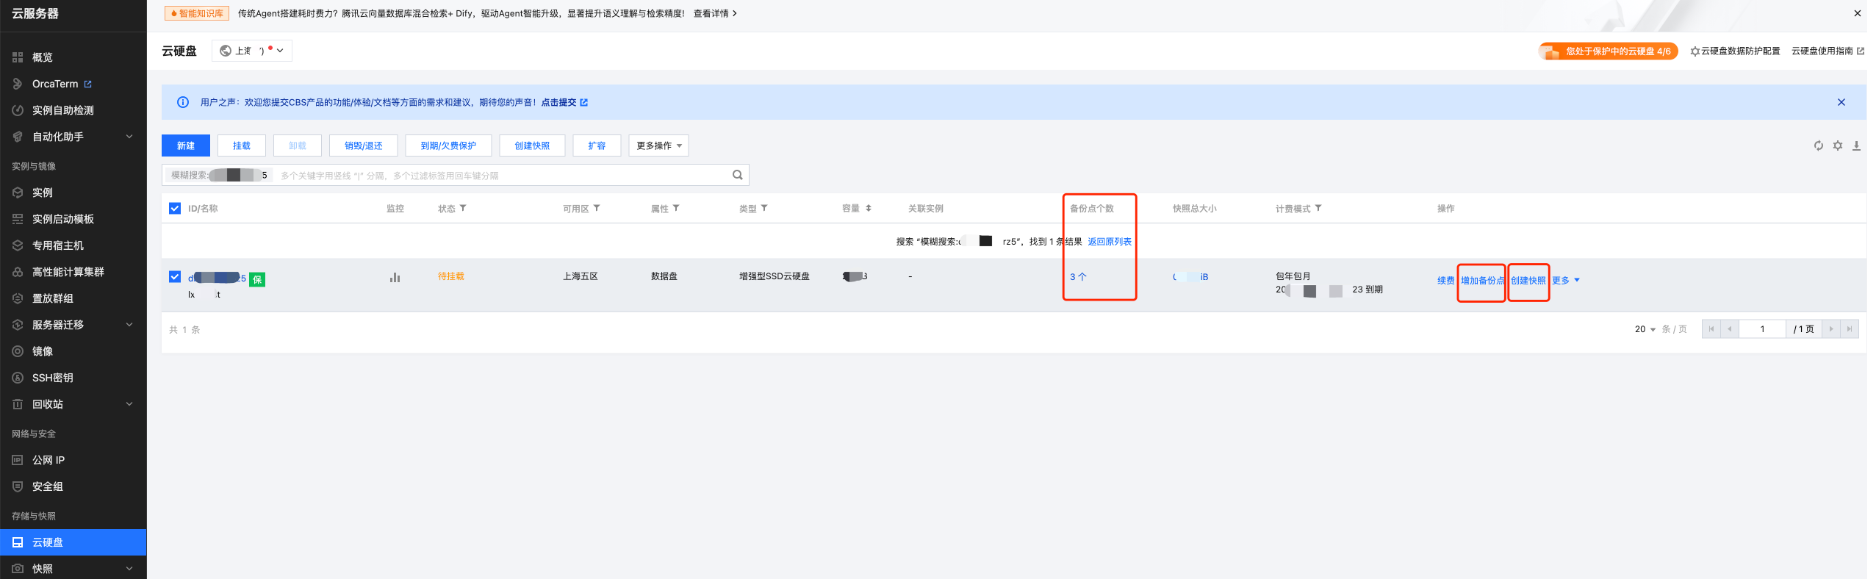The height and width of the screenshot is (579, 1867).
Task: Open the 更多操作 dropdown
Action: [659, 146]
